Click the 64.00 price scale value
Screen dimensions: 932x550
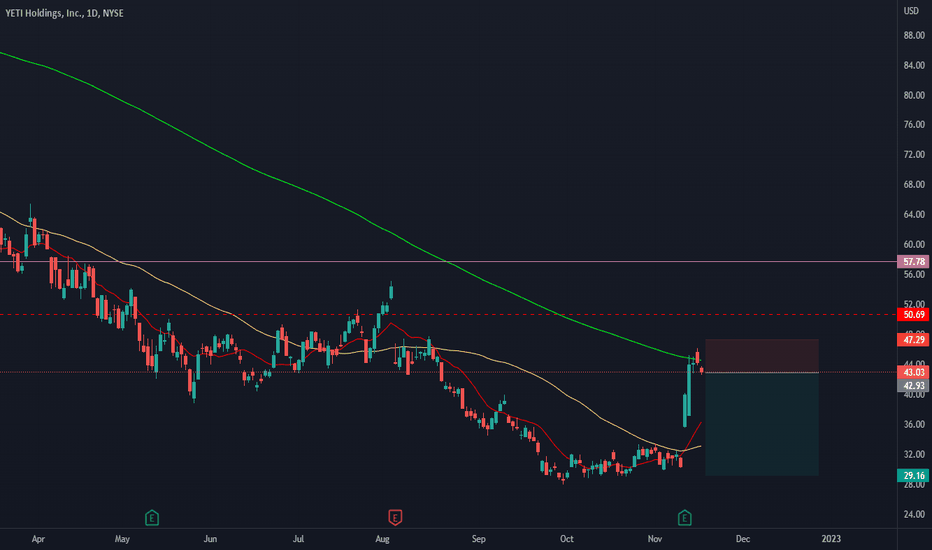point(914,215)
